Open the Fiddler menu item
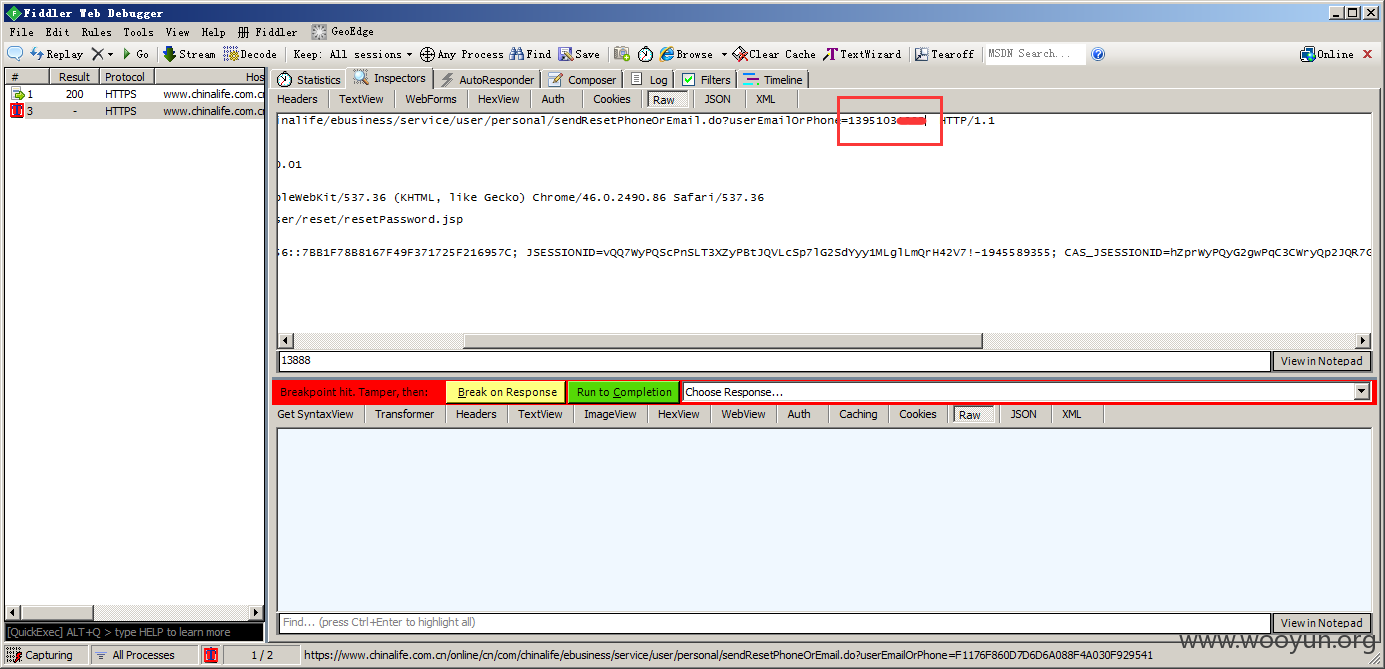 click(x=267, y=32)
